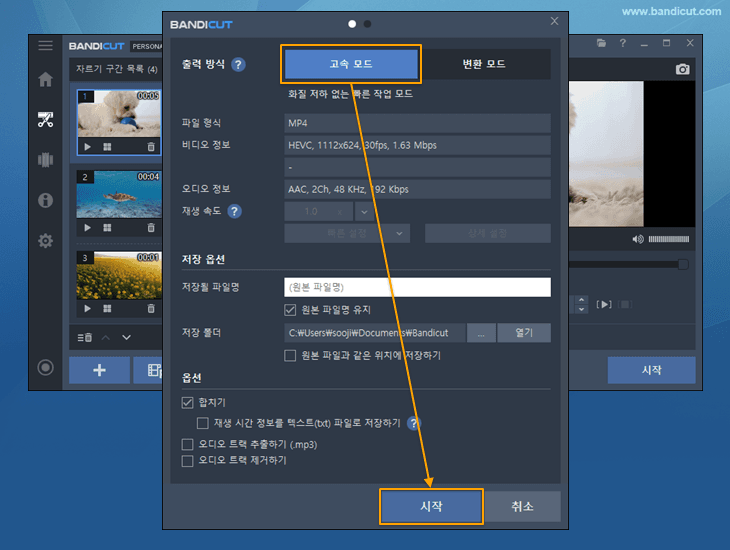Enable 원본 파일과 같은 위치에 저장하기 checkbox
730x550 pixels.
(290, 356)
